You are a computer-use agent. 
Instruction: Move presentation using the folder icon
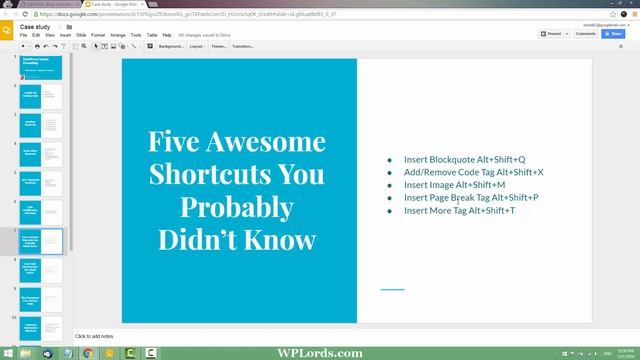69,27
